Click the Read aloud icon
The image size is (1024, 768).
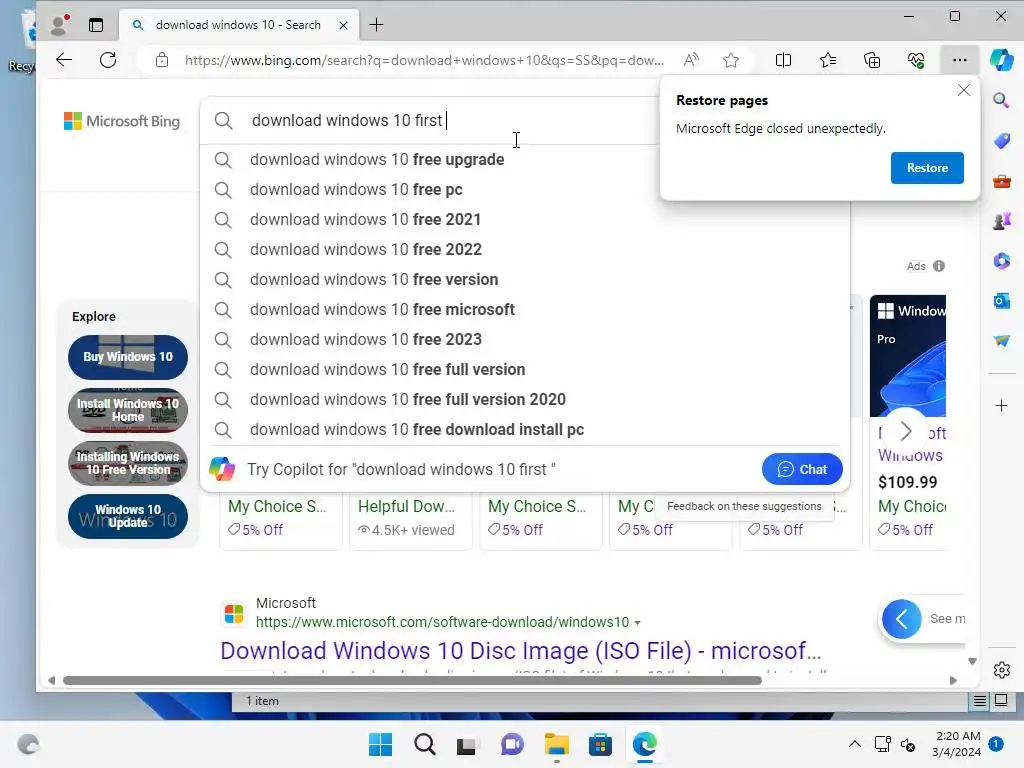point(691,60)
